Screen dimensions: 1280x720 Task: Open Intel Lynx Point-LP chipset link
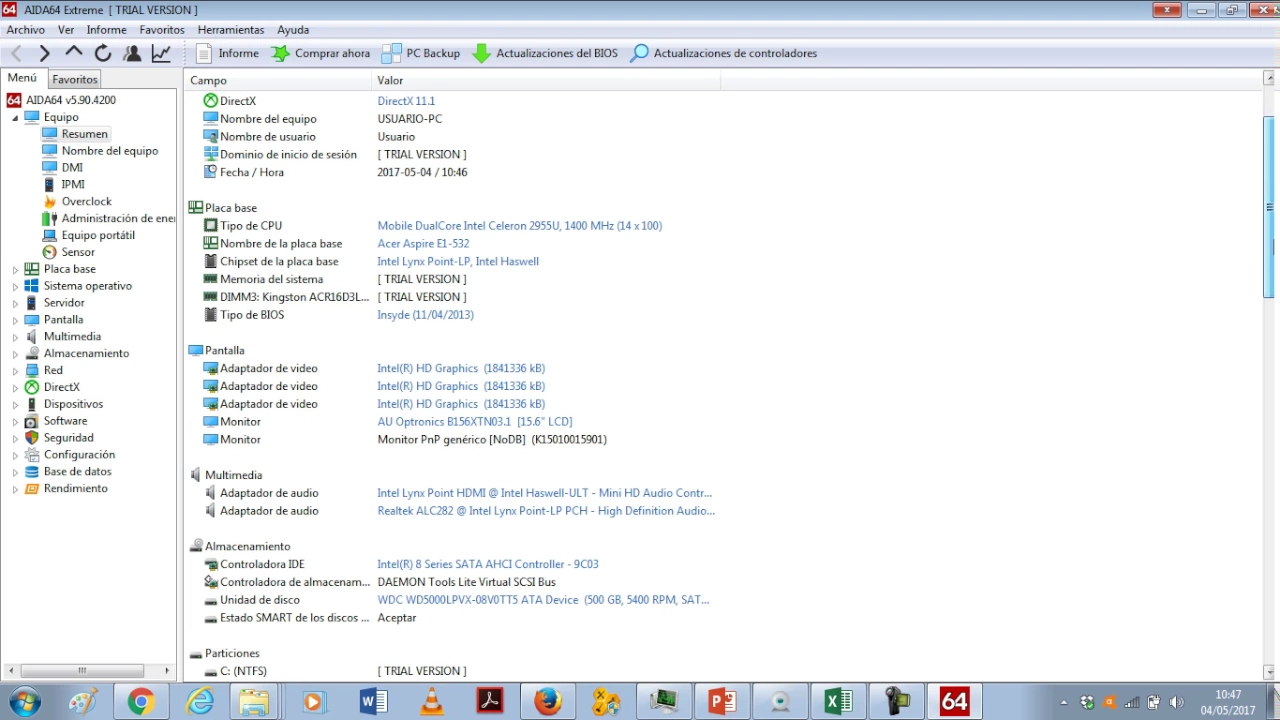click(458, 262)
